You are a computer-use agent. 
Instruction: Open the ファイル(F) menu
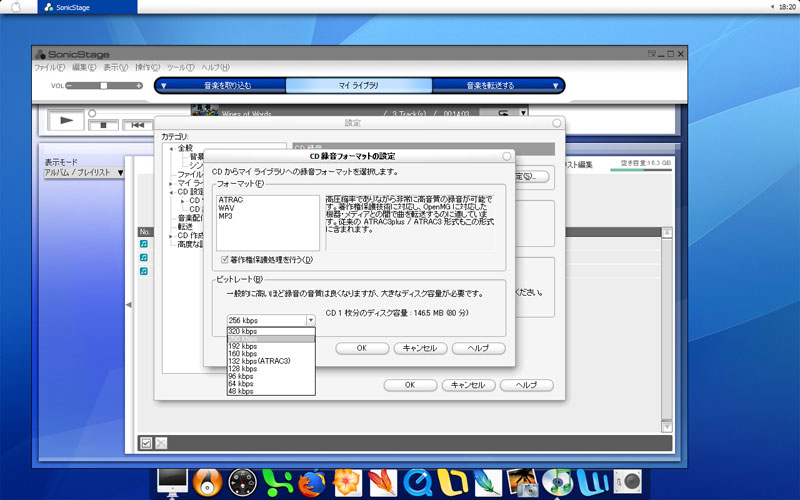tap(49, 67)
